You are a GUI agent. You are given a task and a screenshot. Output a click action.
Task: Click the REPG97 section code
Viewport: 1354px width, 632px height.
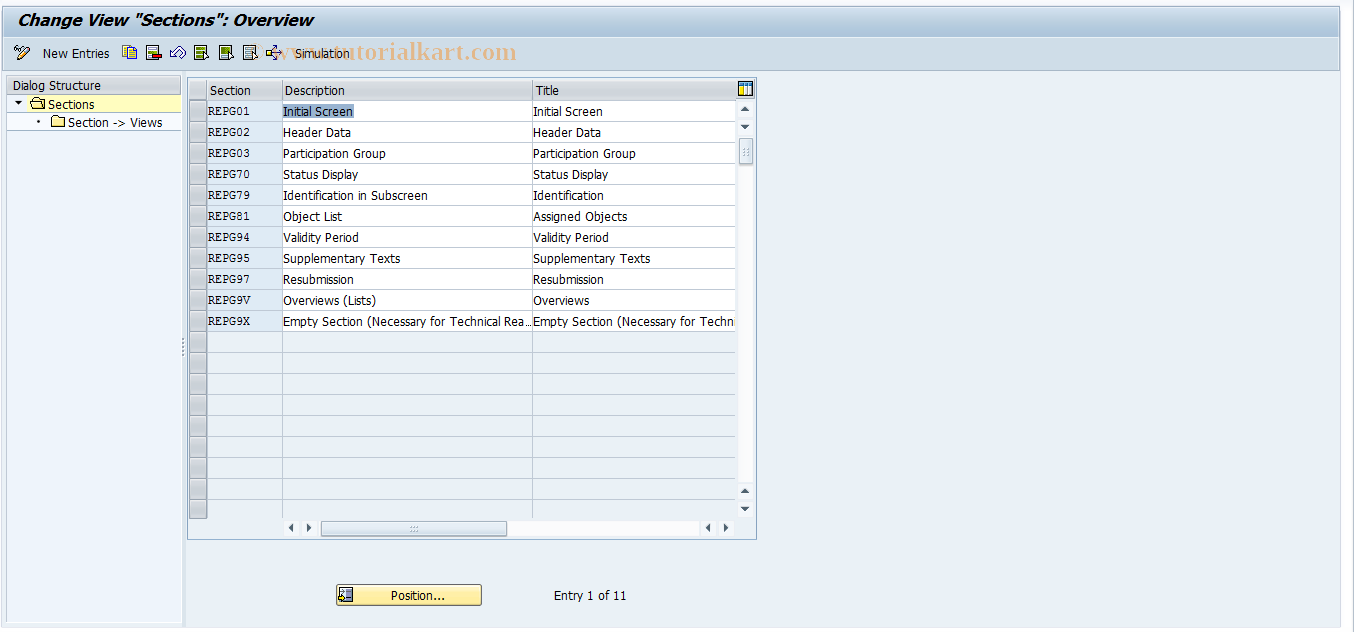point(229,279)
